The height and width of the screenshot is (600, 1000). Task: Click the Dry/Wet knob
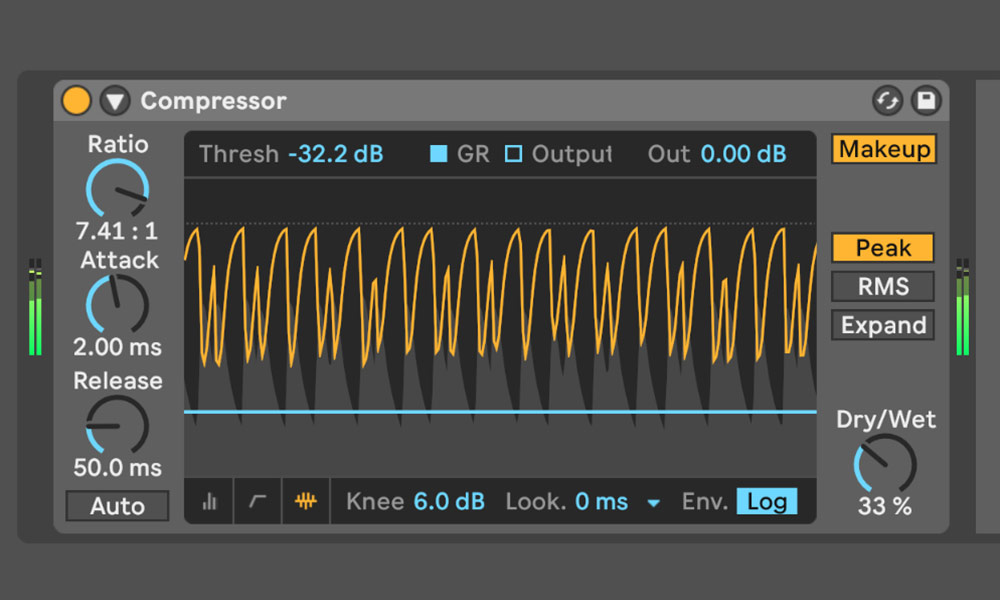(x=884, y=465)
